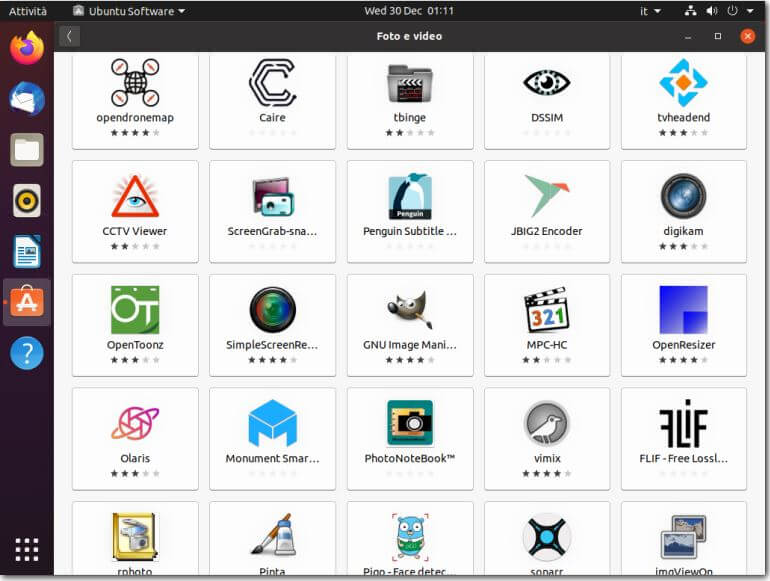Open the OpenToonz green icon
Screen dimensions: 770x581
coord(135,310)
